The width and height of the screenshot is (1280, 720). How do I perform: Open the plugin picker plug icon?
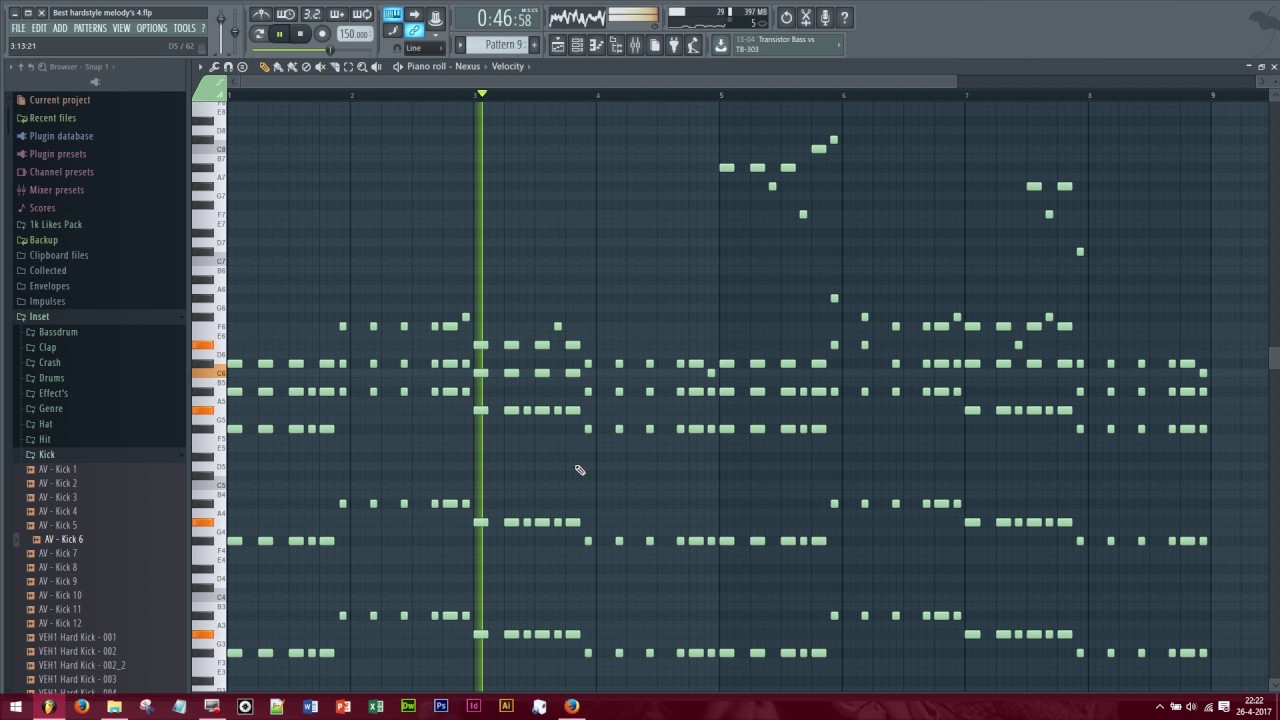tap(673, 44)
